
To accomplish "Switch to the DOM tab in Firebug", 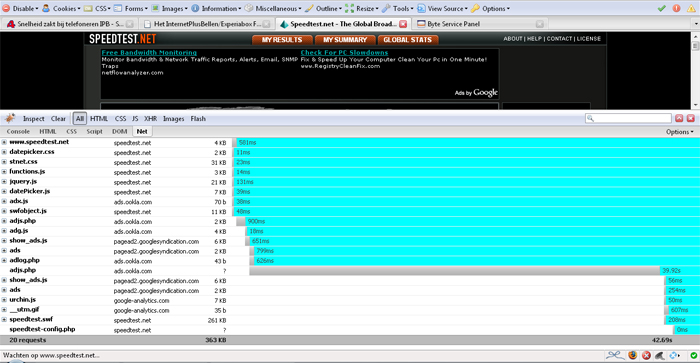I will coord(119,131).
